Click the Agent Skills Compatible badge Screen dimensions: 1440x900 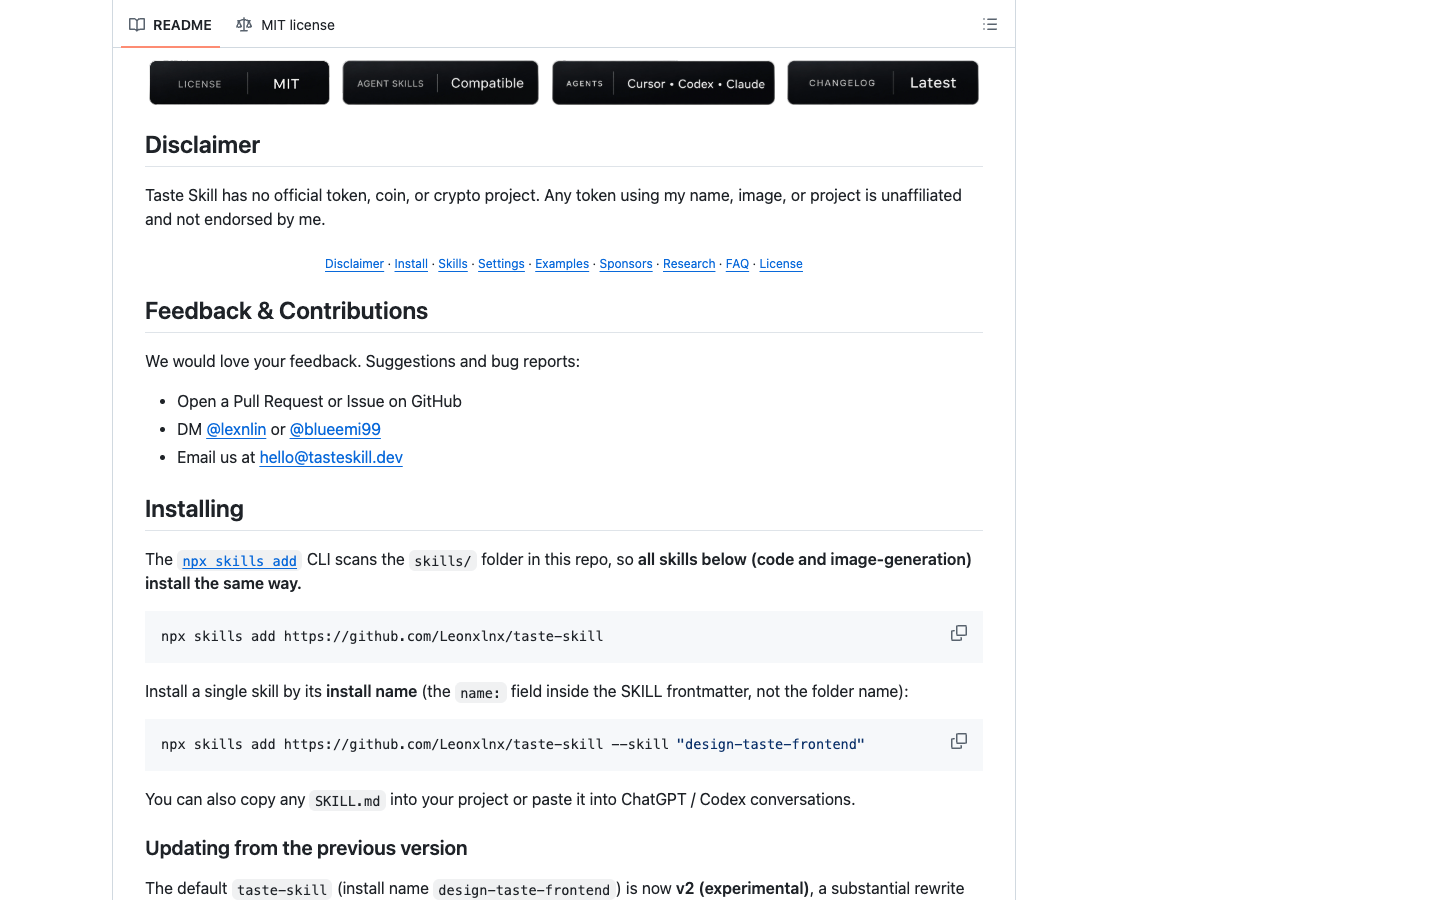coord(440,83)
